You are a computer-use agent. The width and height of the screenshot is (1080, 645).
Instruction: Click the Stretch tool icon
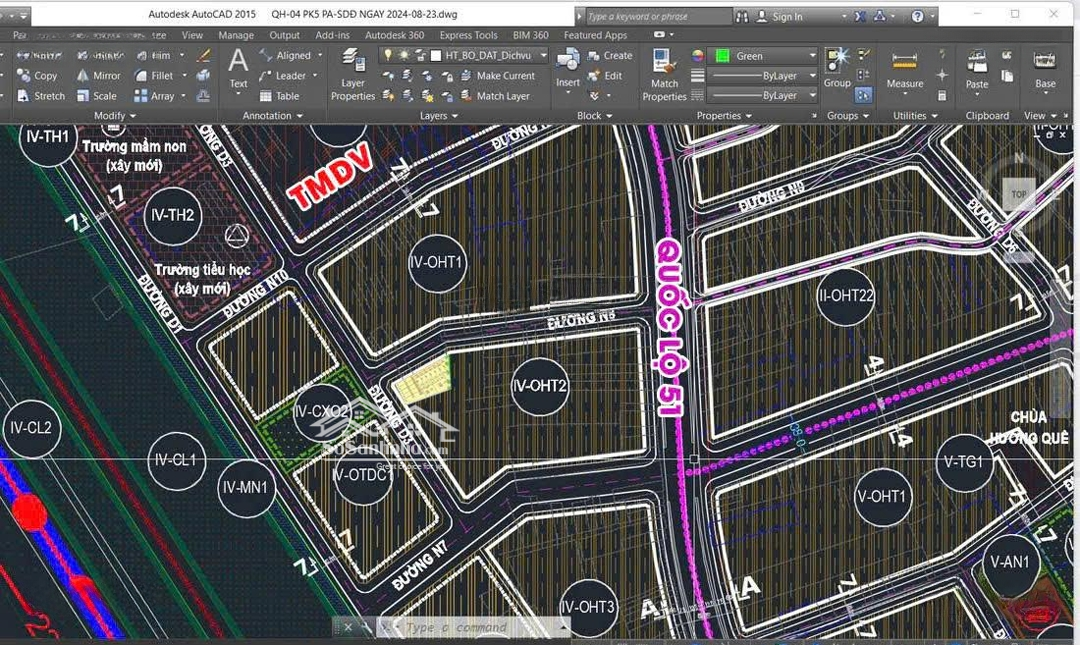[x=22, y=96]
